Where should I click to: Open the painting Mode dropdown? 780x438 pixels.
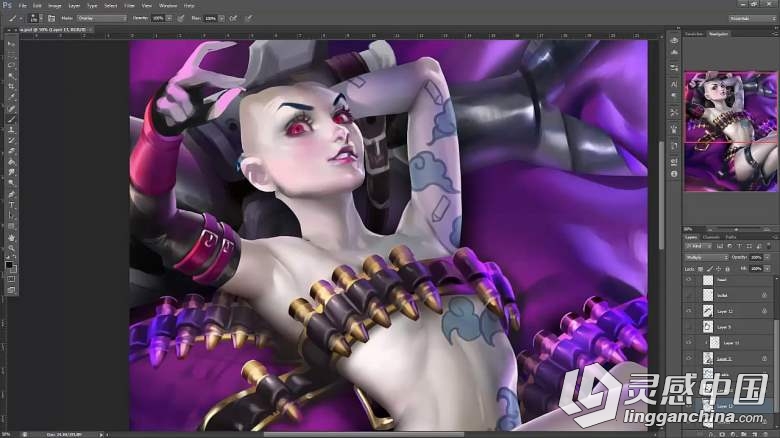[x=102, y=18]
